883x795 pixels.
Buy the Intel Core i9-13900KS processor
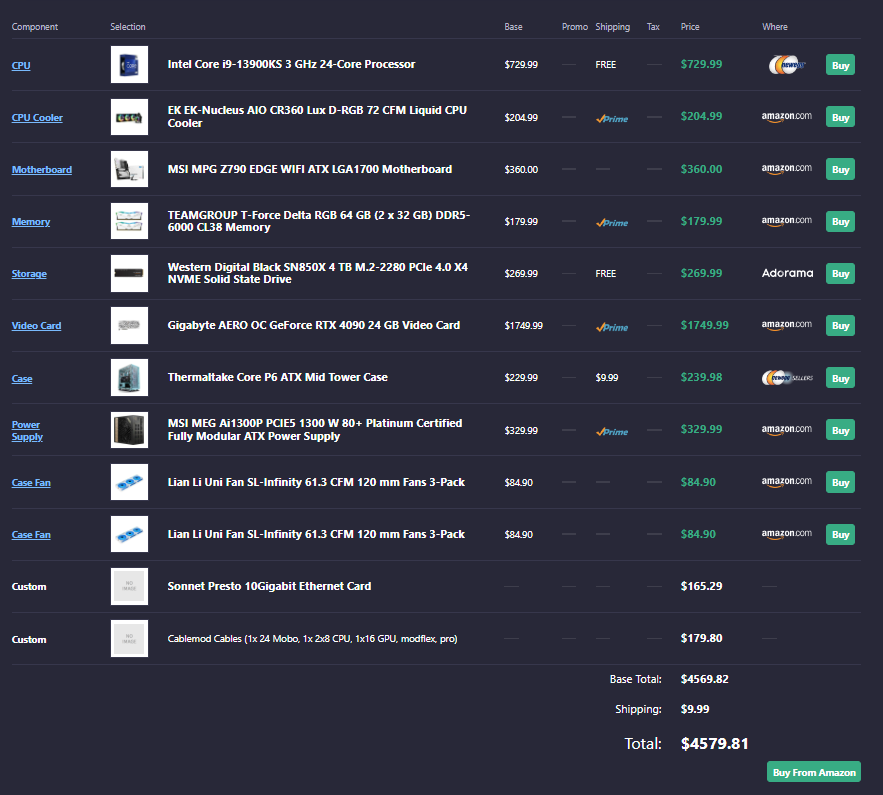840,65
